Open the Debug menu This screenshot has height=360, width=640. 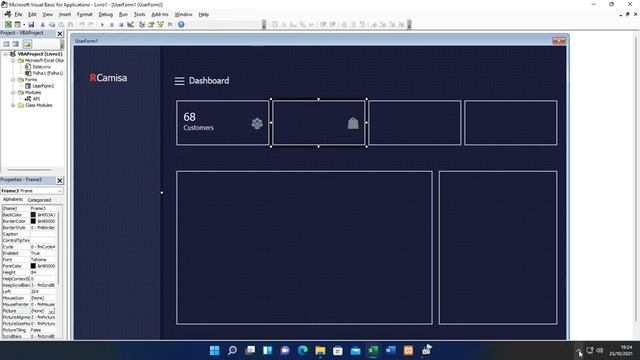point(105,14)
